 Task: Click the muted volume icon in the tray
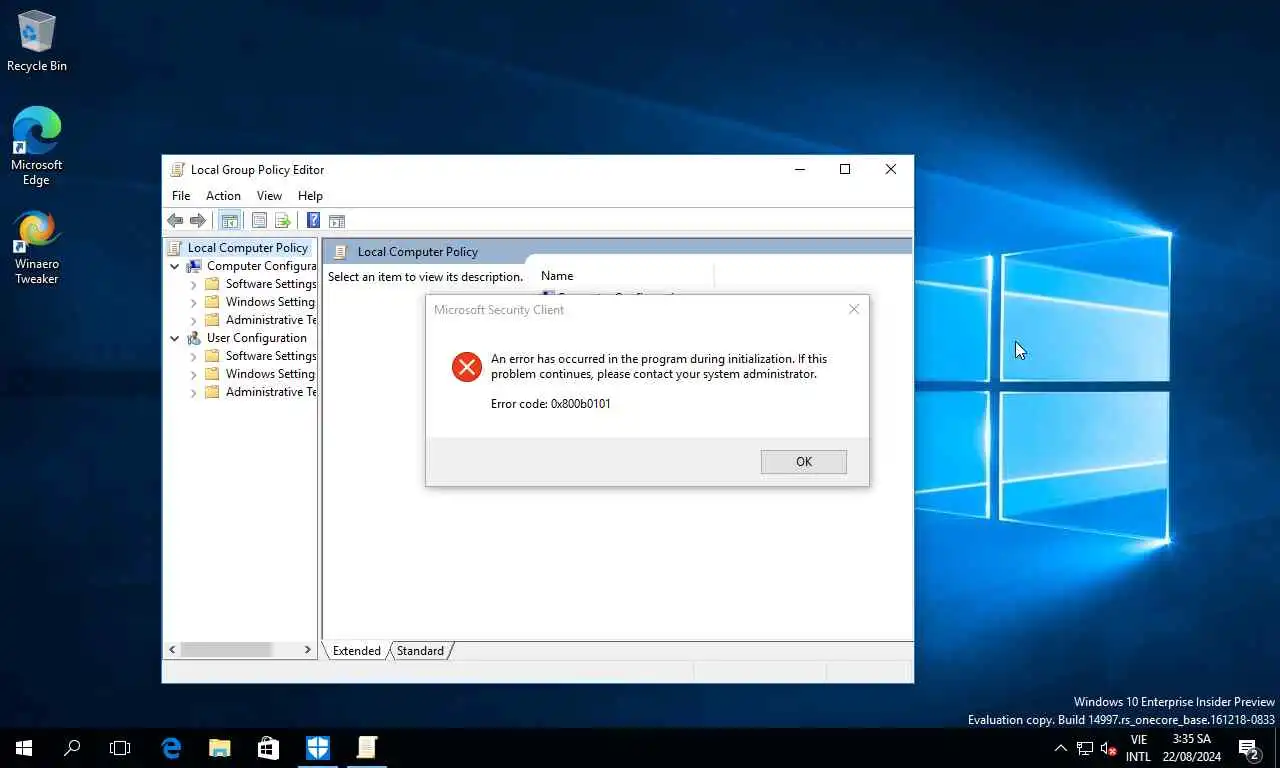(1108, 748)
